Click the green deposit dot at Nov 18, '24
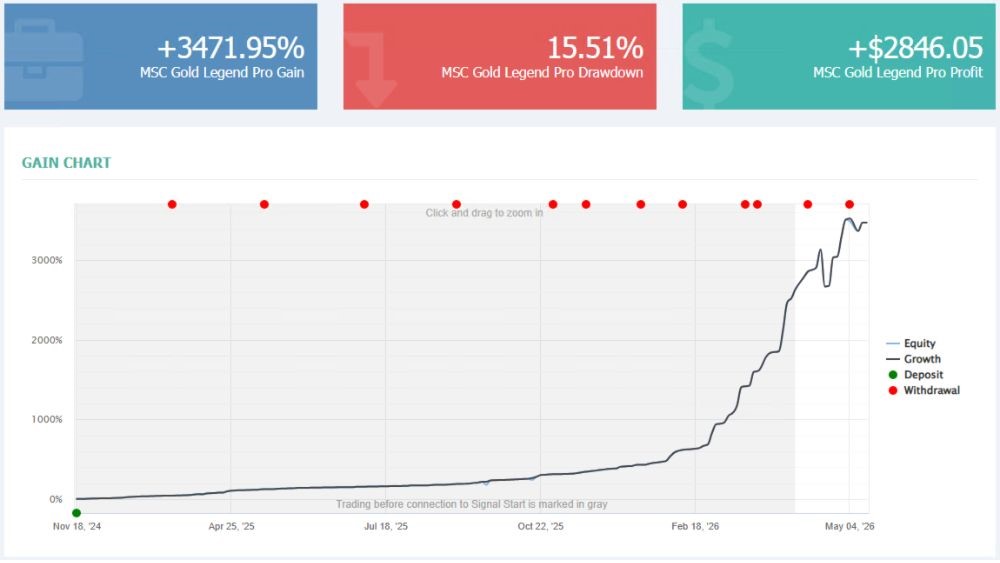This screenshot has width=1000, height=563. (77, 513)
